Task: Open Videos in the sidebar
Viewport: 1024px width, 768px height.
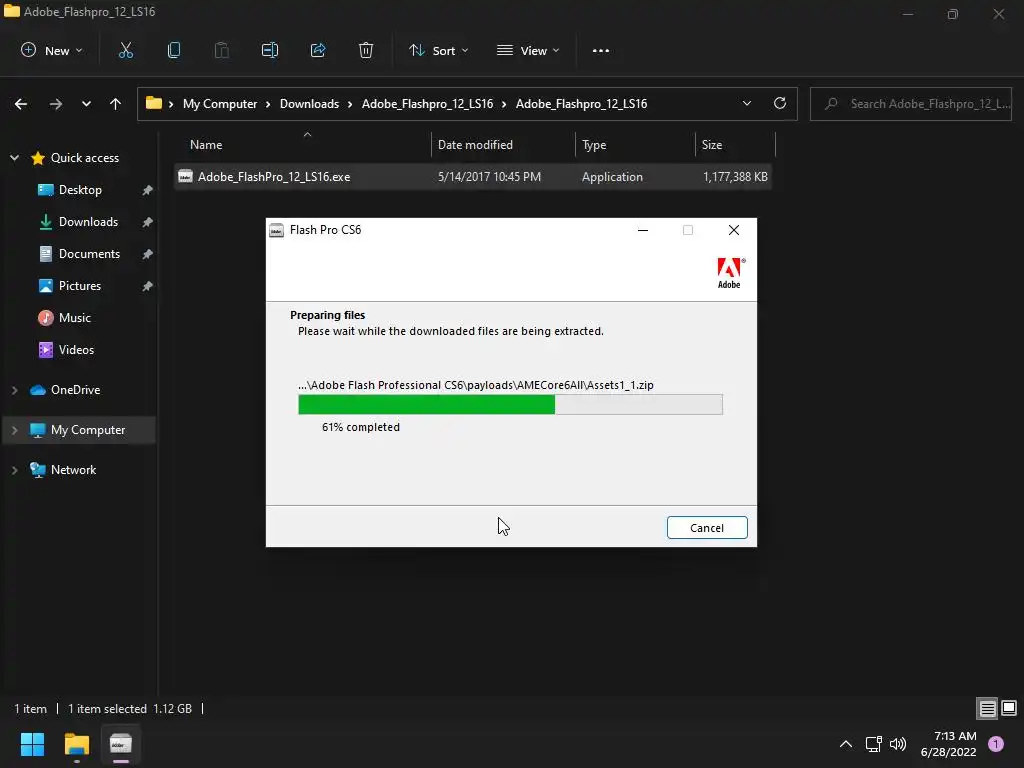Action: [x=76, y=349]
